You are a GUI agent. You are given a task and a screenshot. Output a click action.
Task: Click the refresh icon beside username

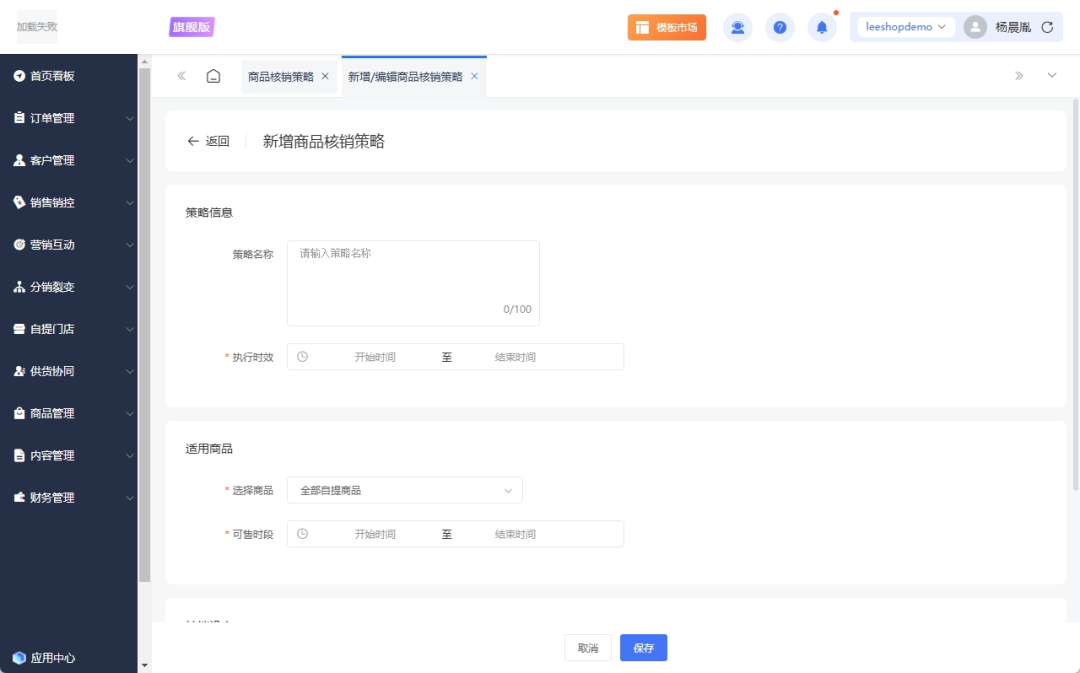(x=1047, y=27)
